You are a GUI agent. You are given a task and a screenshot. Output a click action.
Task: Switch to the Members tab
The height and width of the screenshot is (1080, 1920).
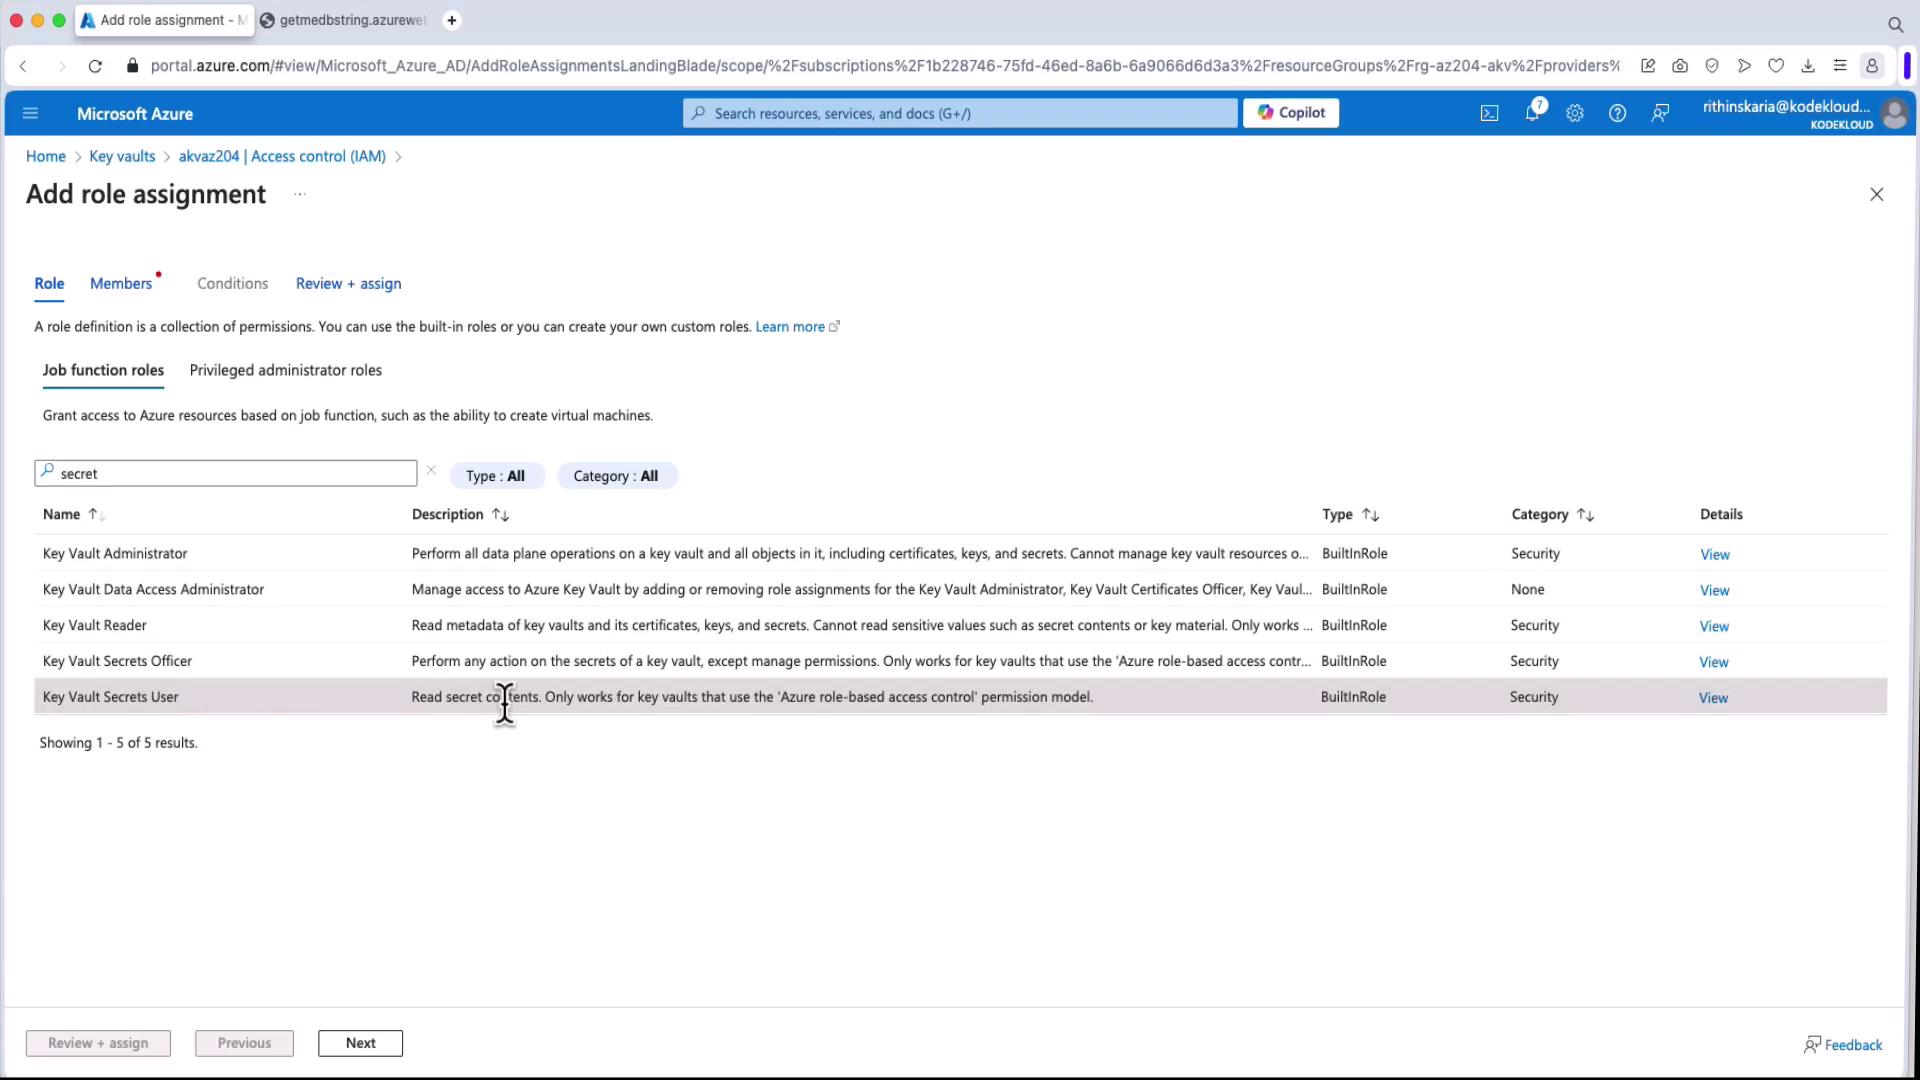point(121,284)
